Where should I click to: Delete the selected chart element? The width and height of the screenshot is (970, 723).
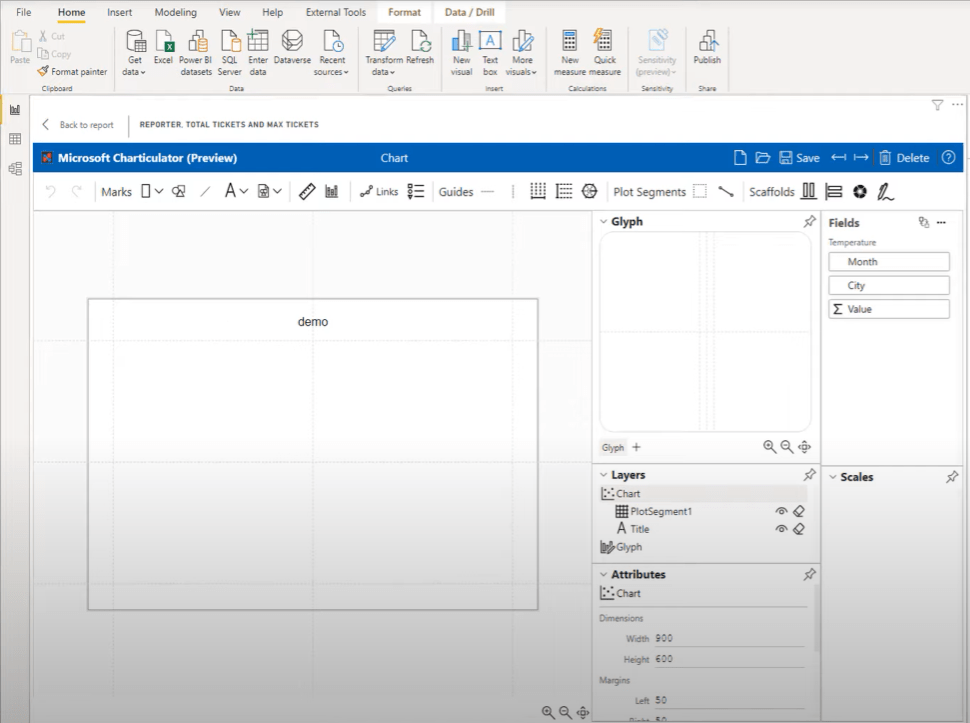pos(904,158)
